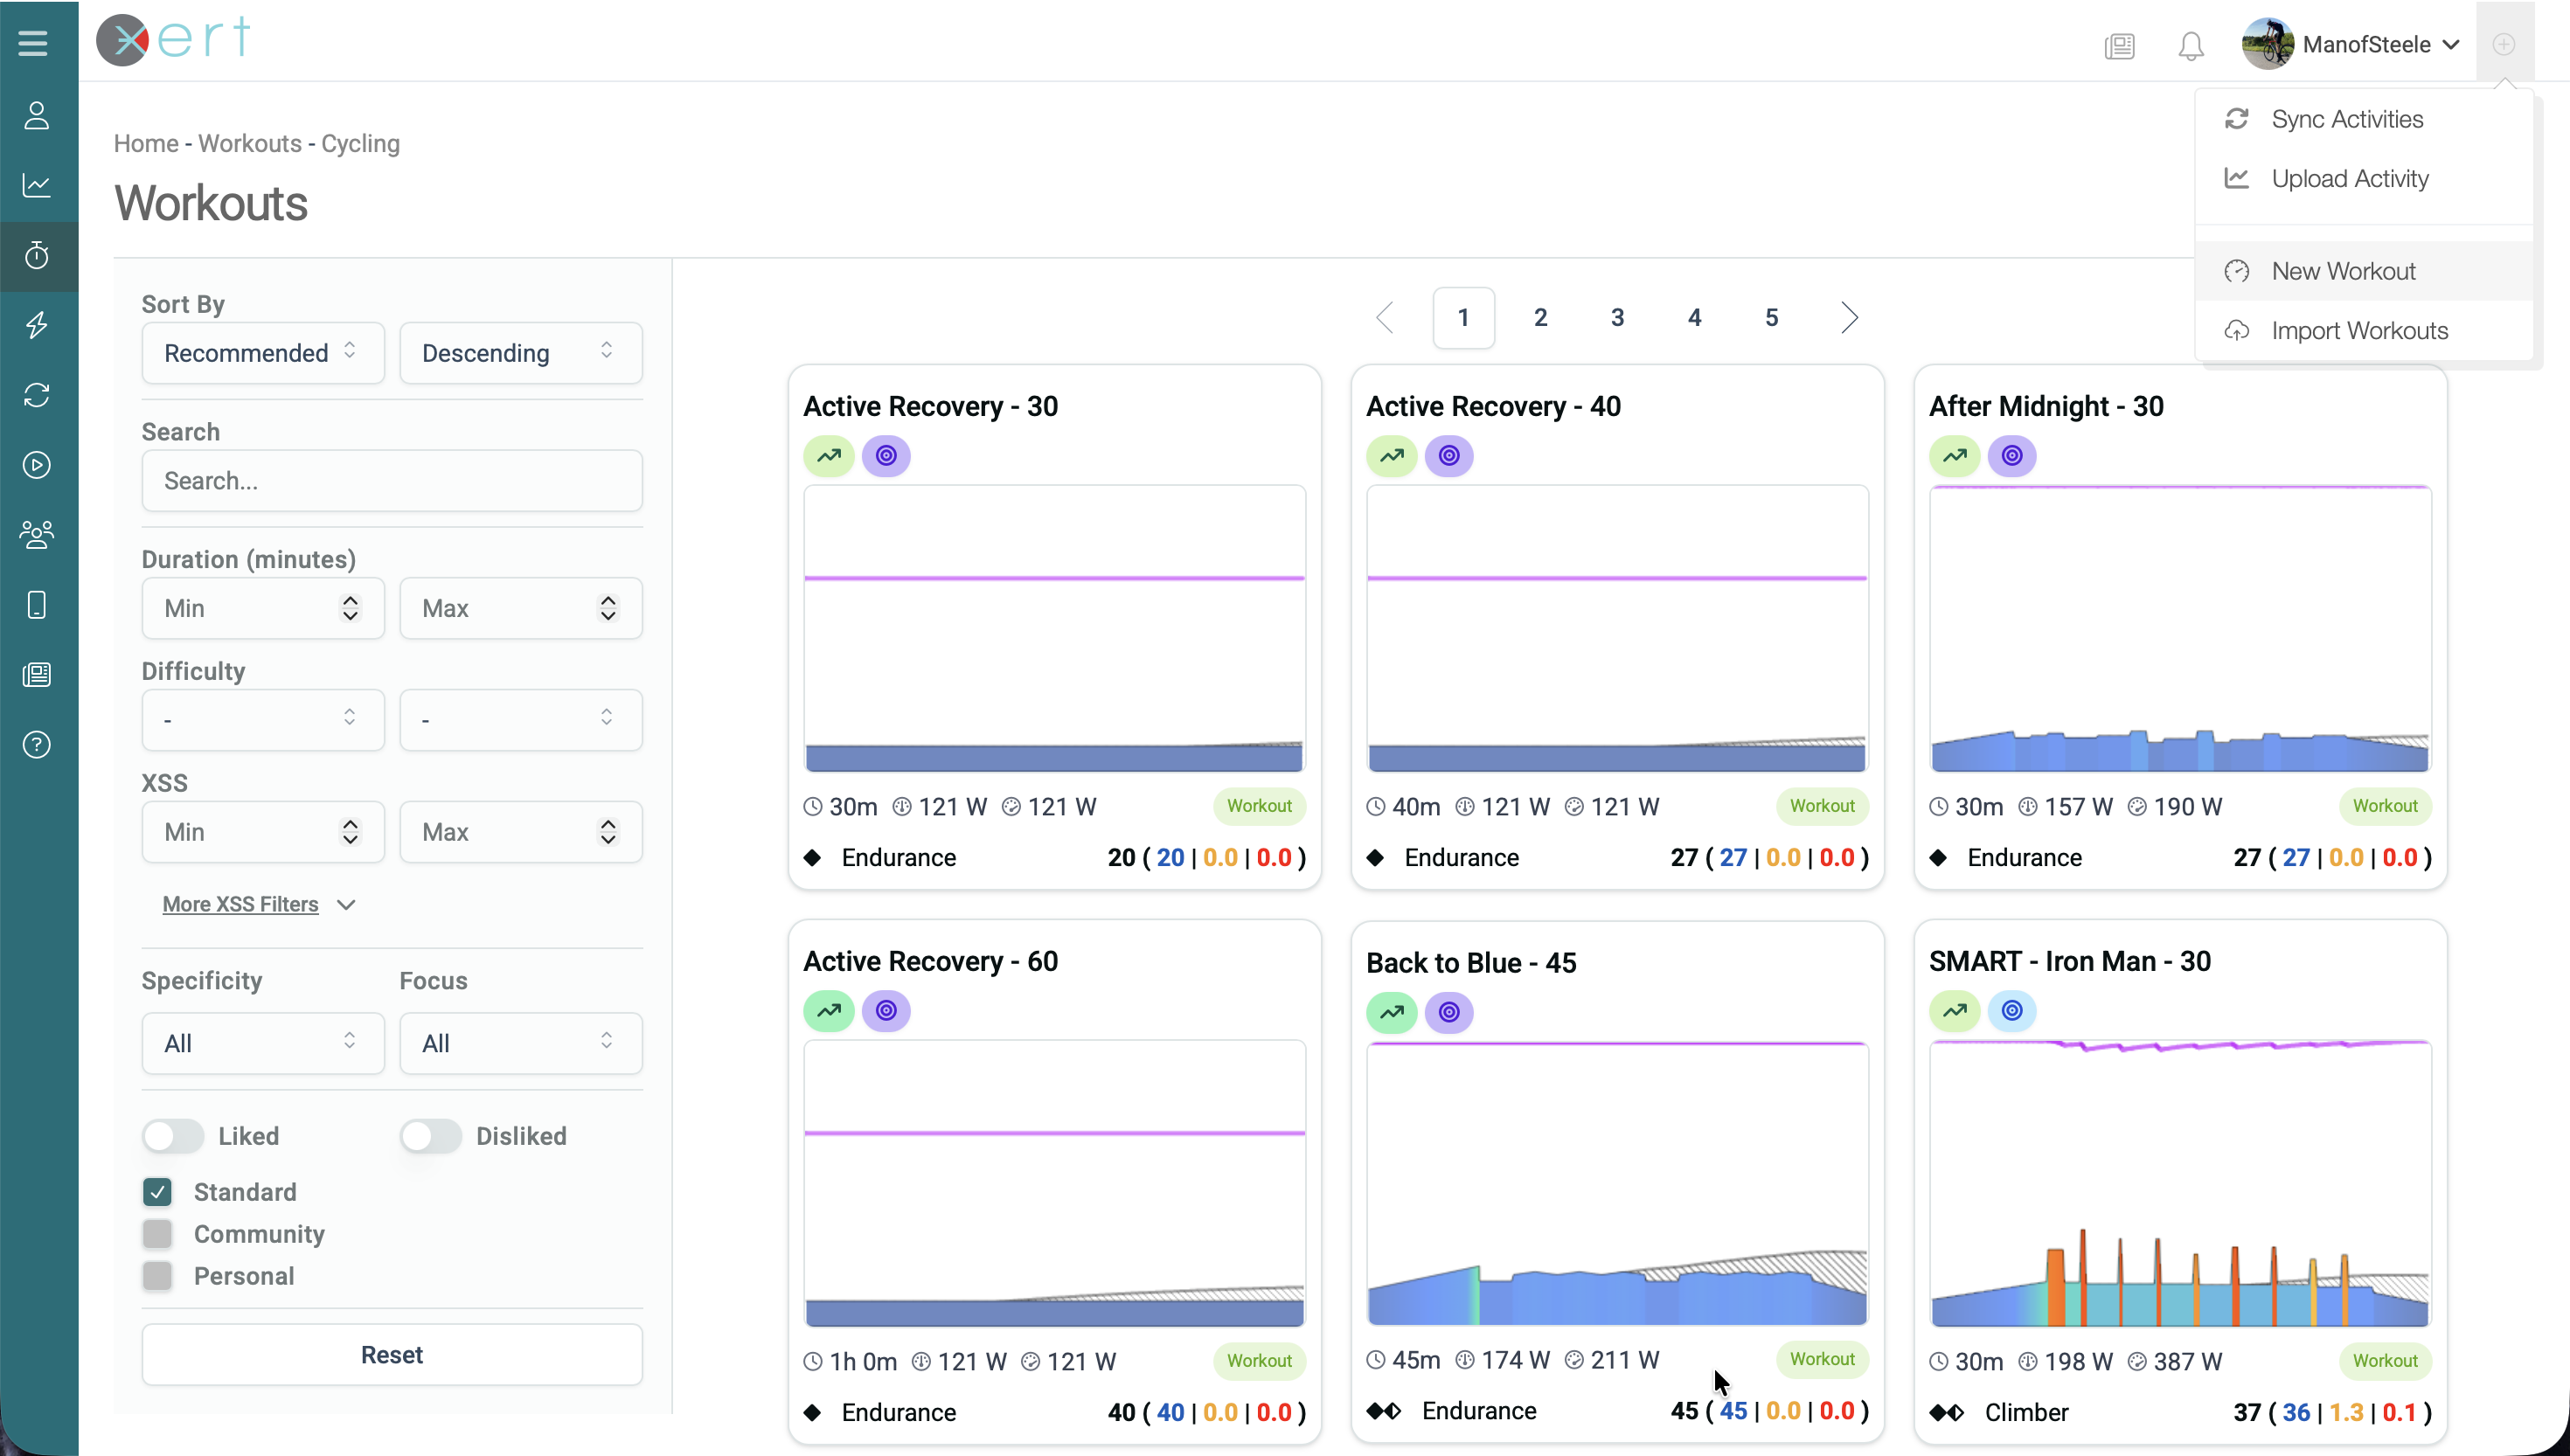This screenshot has height=1456, width=2570.
Task: Open the hamburger menu icon
Action: click(33, 43)
